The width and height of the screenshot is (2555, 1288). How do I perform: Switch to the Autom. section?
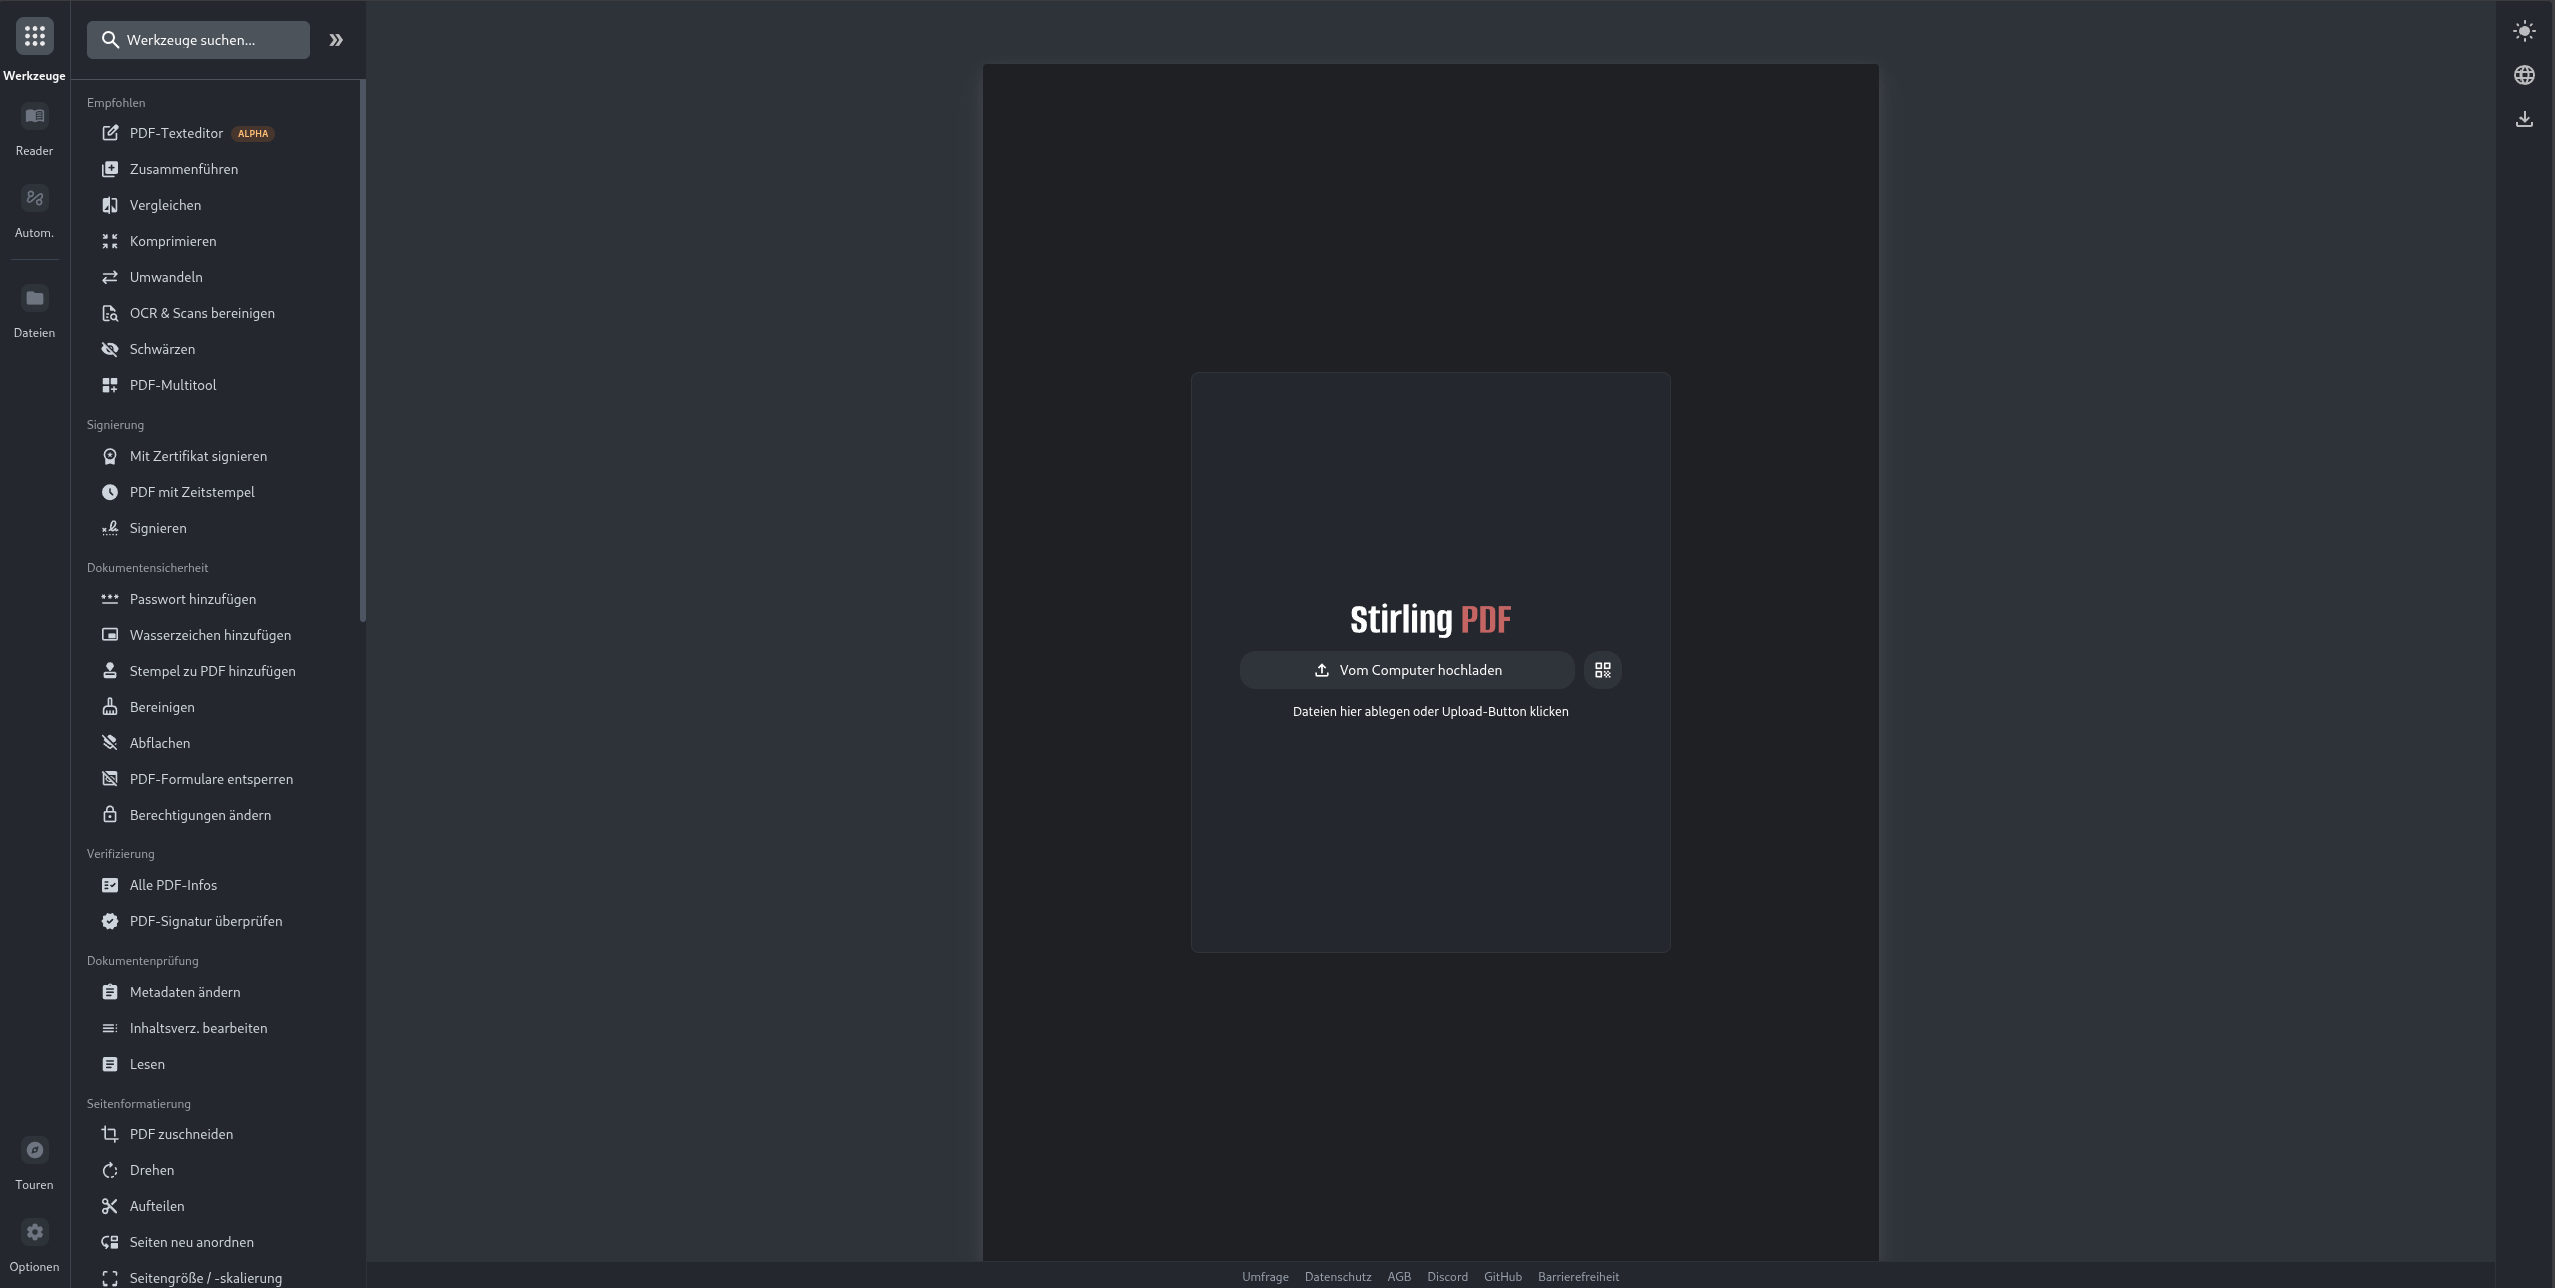(34, 199)
